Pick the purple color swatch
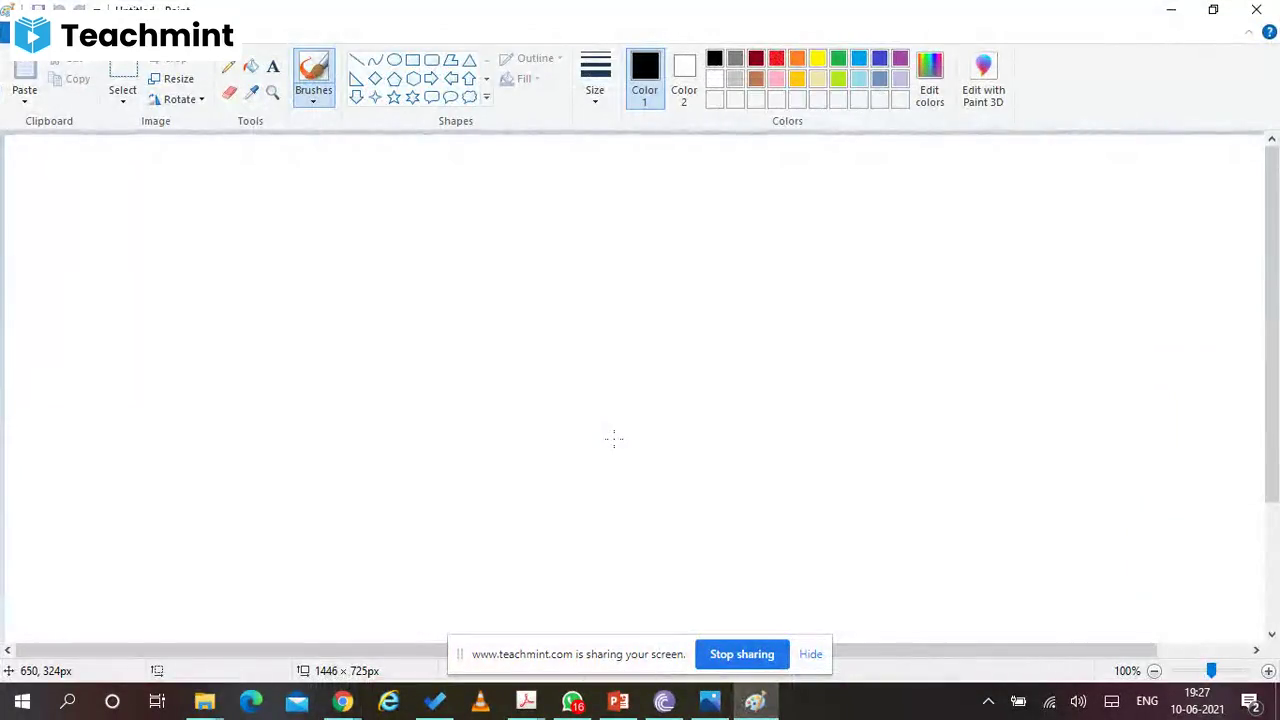 (901, 59)
